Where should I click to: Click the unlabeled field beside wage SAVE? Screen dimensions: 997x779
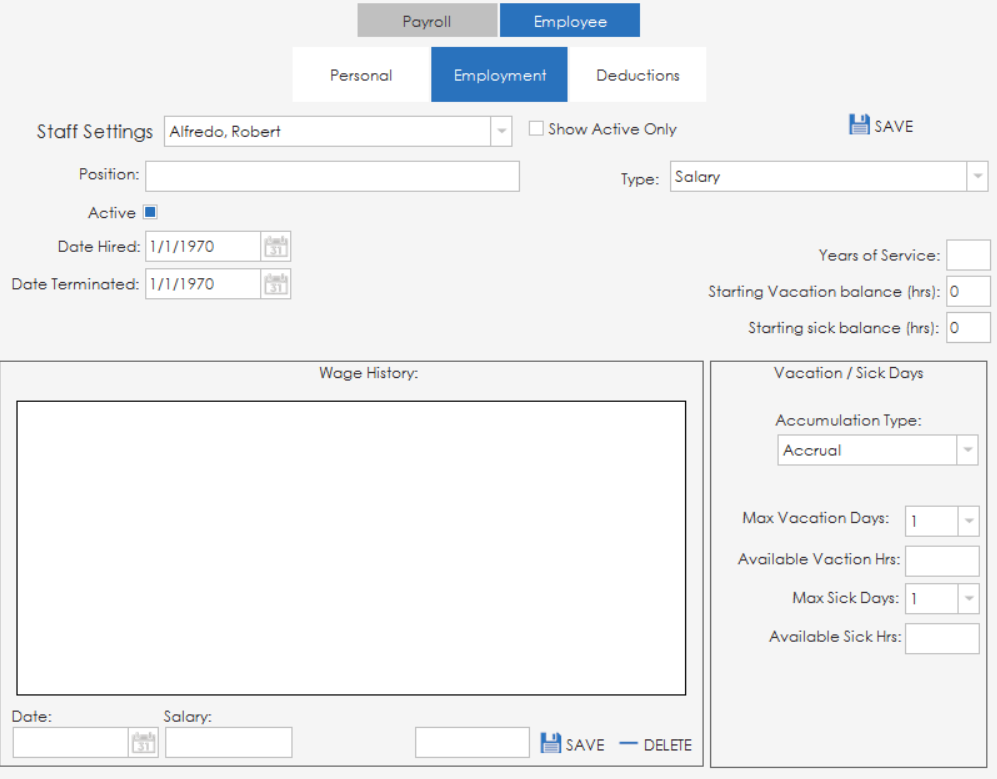tap(472, 742)
